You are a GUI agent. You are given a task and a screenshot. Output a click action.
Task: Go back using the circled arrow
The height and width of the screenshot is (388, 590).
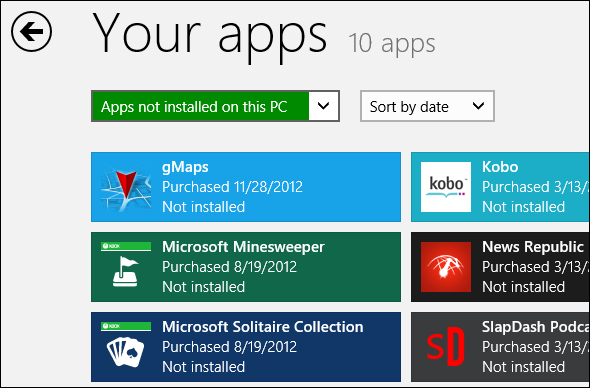click(x=32, y=31)
